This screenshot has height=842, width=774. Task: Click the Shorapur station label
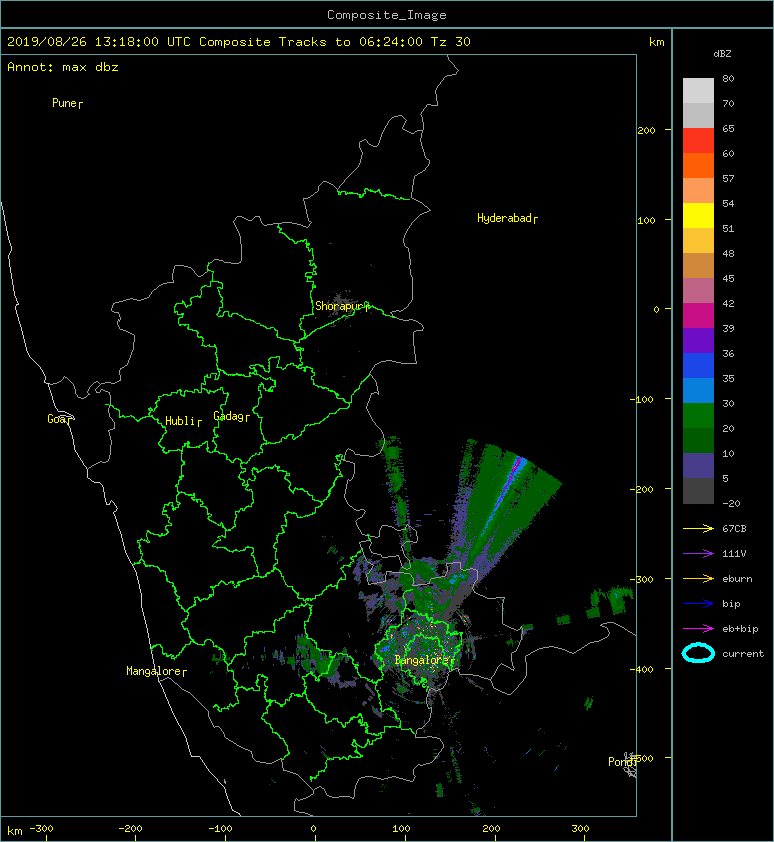click(340, 306)
